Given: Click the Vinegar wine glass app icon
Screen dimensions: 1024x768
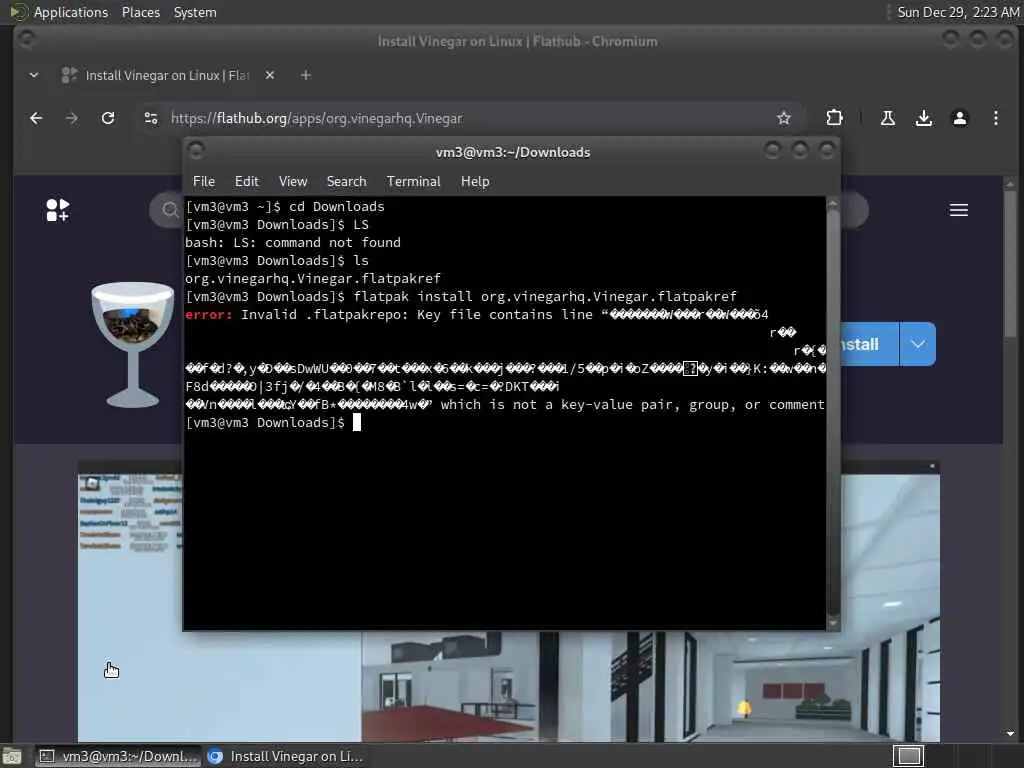Looking at the screenshot, I should [x=133, y=344].
